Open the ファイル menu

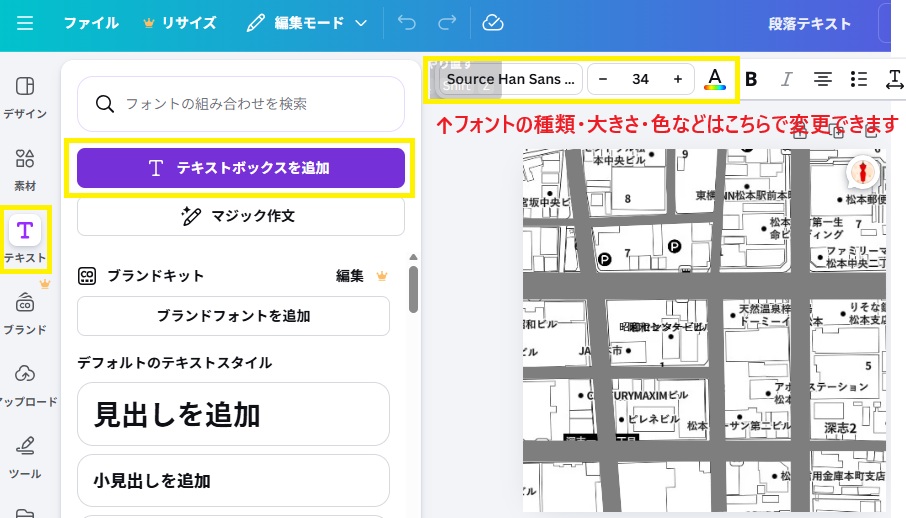point(90,23)
